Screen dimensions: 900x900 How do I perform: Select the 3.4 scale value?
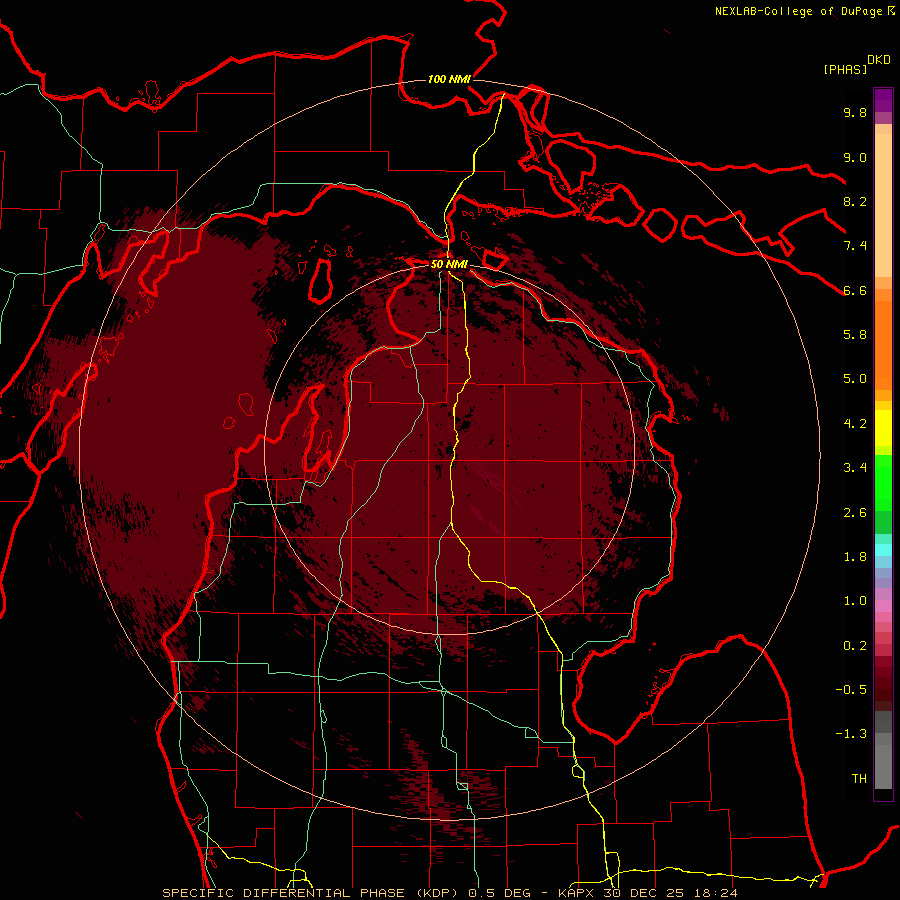(x=855, y=468)
